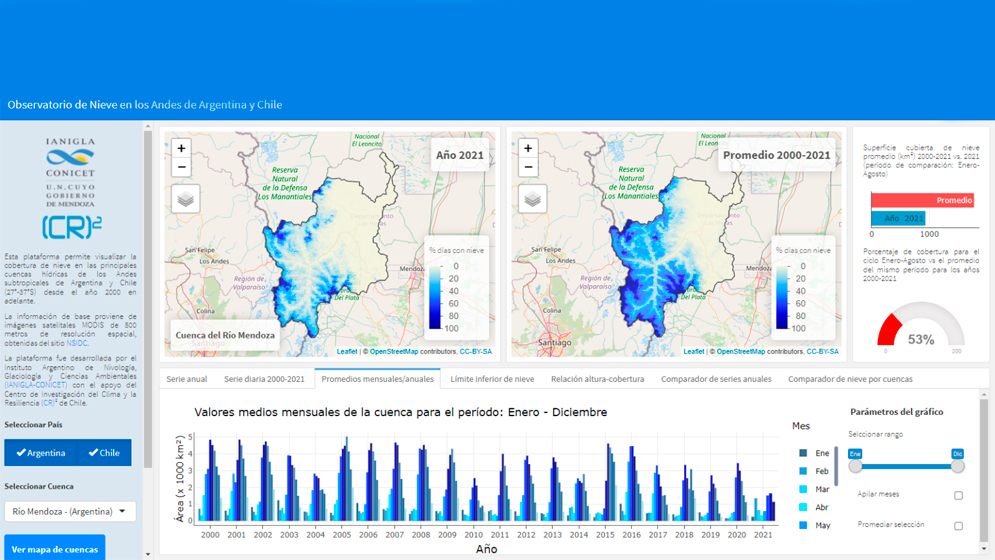995x560 pixels.
Task: Toggle the May legend swatch
Action: point(803,525)
